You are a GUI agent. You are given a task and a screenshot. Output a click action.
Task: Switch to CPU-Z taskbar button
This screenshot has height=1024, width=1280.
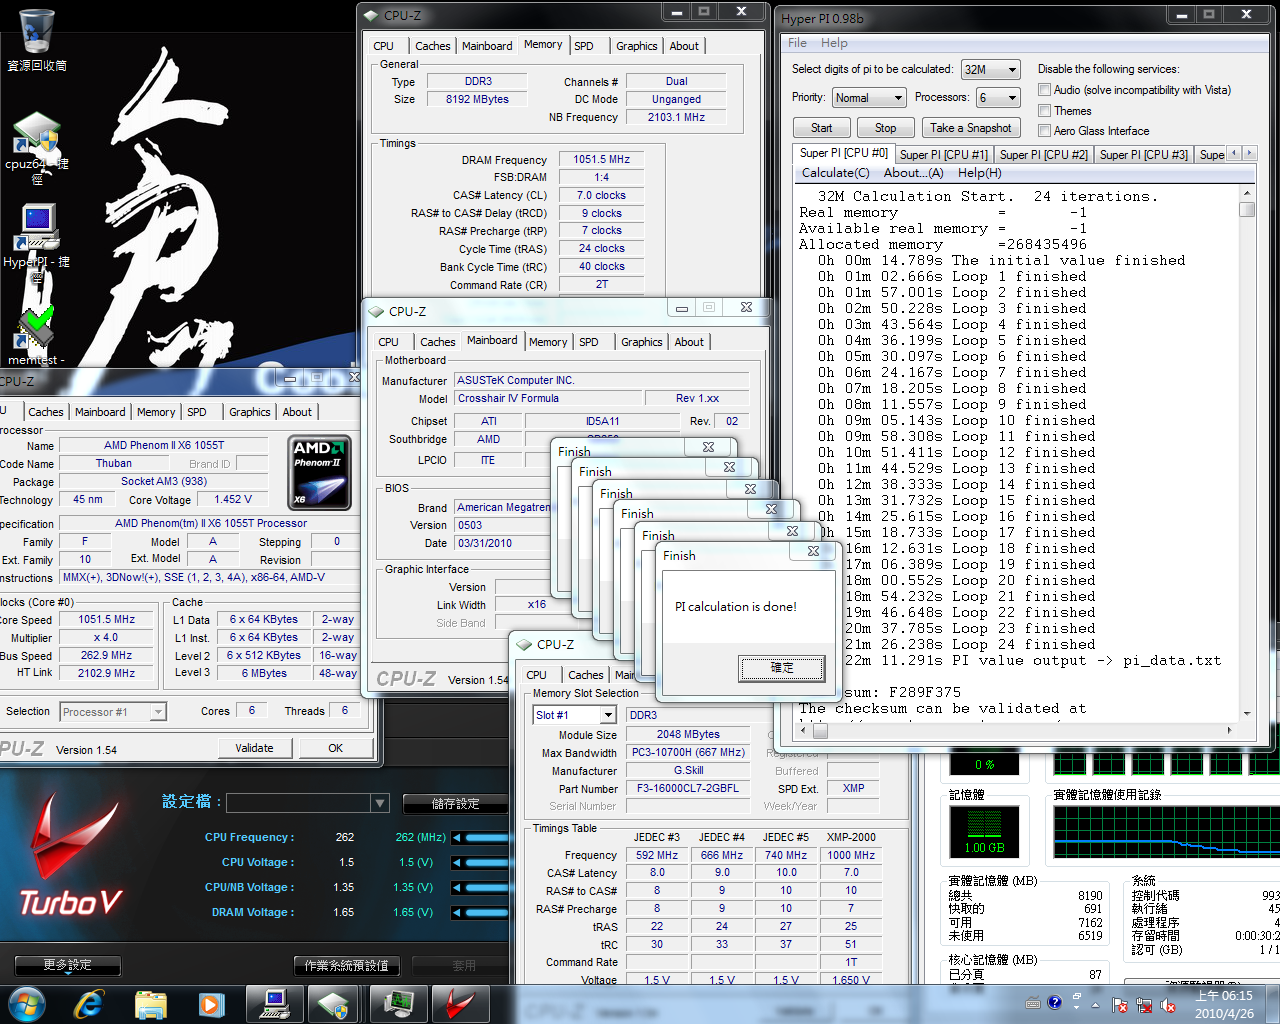(x=334, y=1004)
